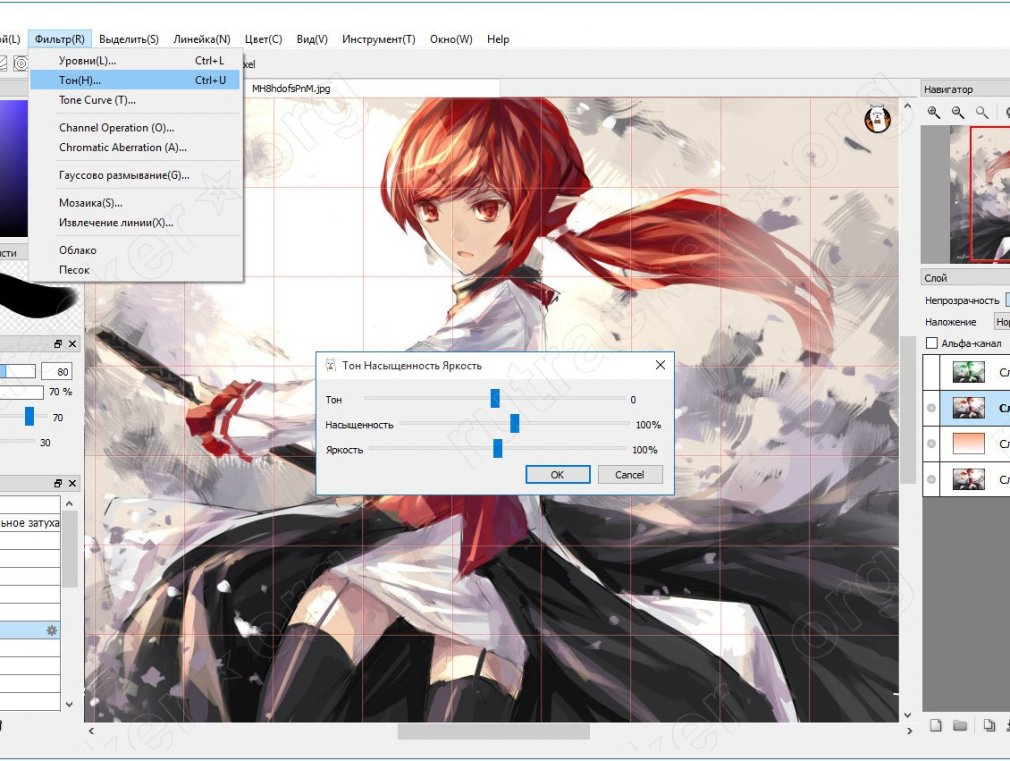Enable the Альфа-канал checkbox
Viewport: 1010px width, 761px height.
point(931,343)
